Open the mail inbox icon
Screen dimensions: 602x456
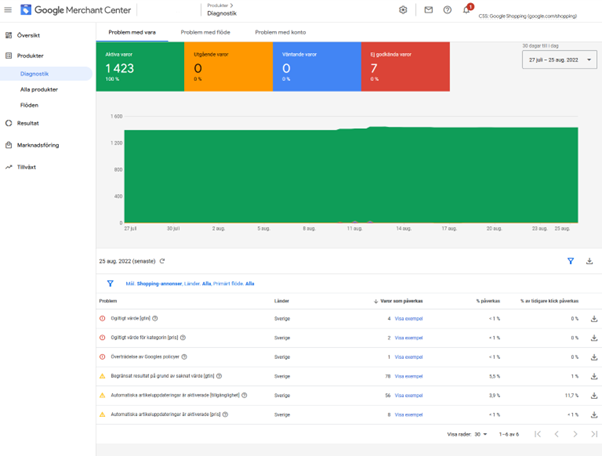tap(428, 10)
